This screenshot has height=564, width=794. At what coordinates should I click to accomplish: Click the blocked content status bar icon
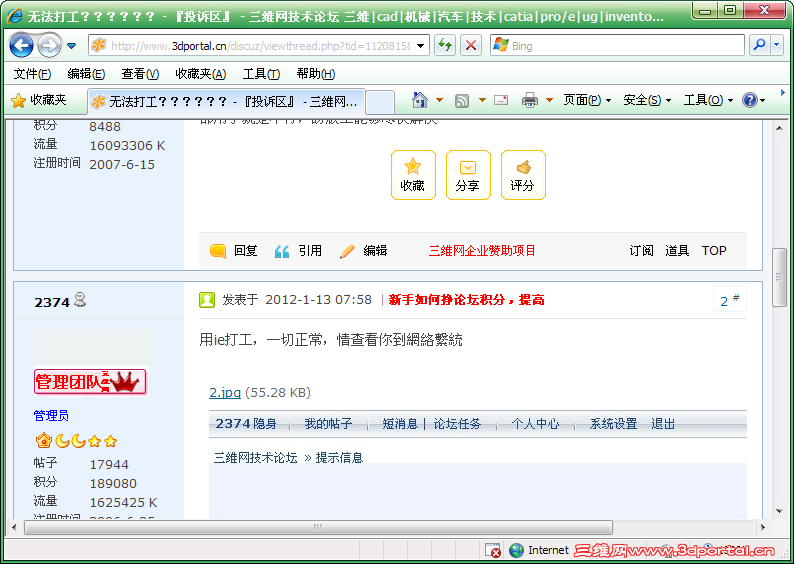493,550
